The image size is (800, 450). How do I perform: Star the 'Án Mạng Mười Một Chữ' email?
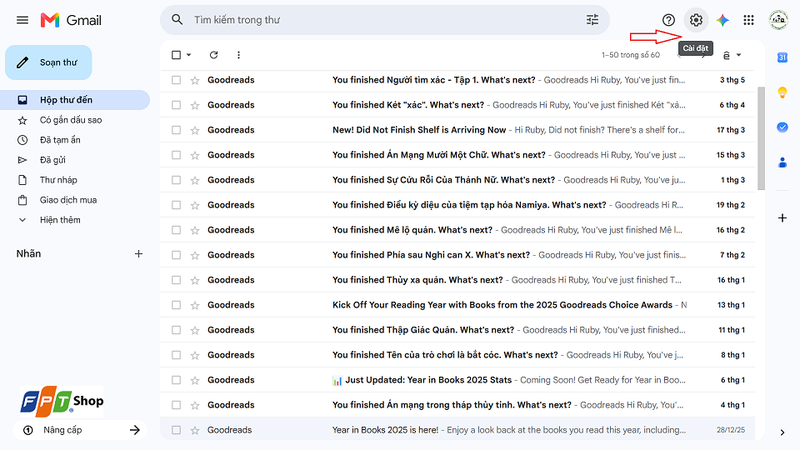[x=195, y=155]
